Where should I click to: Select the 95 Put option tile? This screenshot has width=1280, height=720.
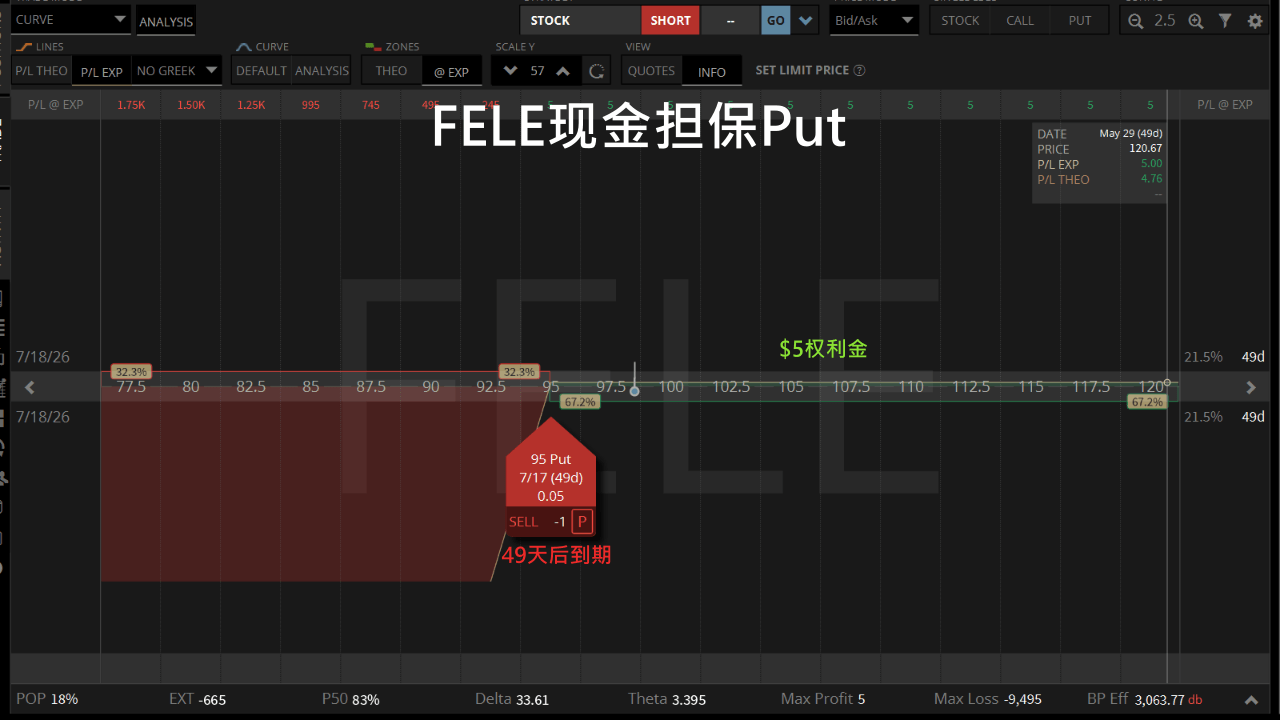click(x=551, y=477)
